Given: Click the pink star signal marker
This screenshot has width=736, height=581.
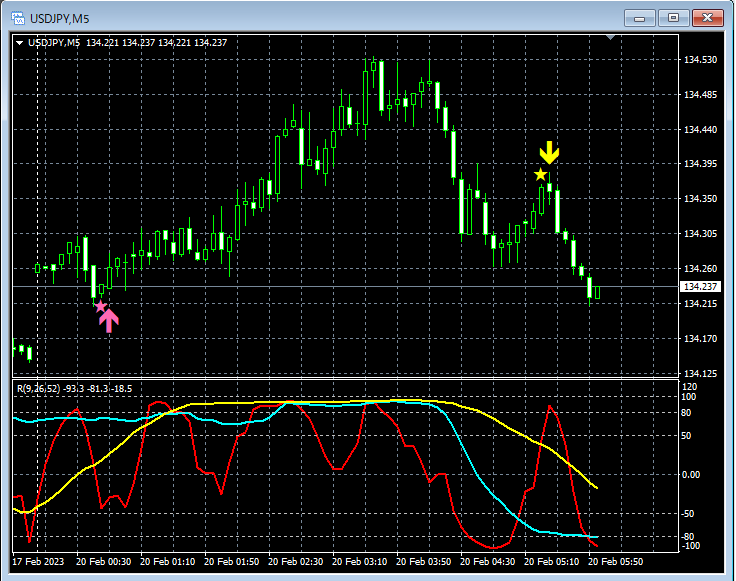Looking at the screenshot, I should [100, 306].
